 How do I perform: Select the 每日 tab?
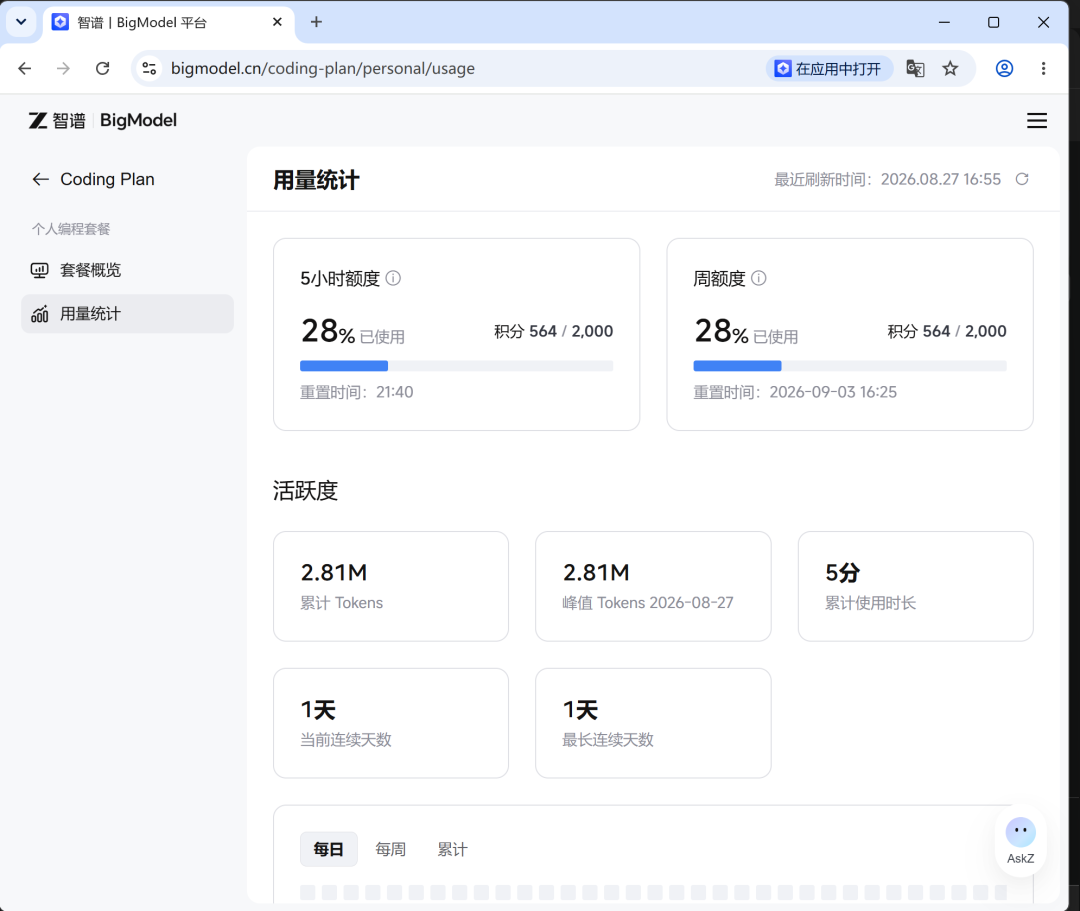[x=329, y=849]
